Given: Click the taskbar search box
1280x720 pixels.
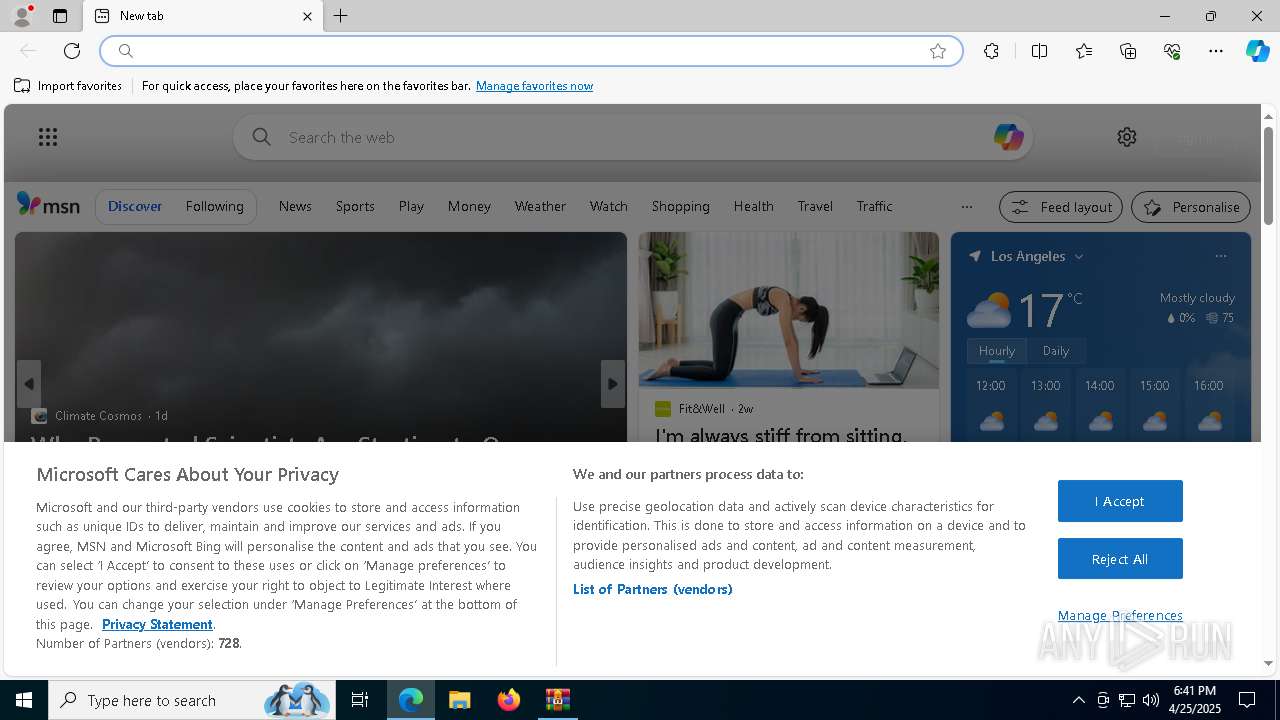Looking at the screenshot, I should tap(190, 700).
